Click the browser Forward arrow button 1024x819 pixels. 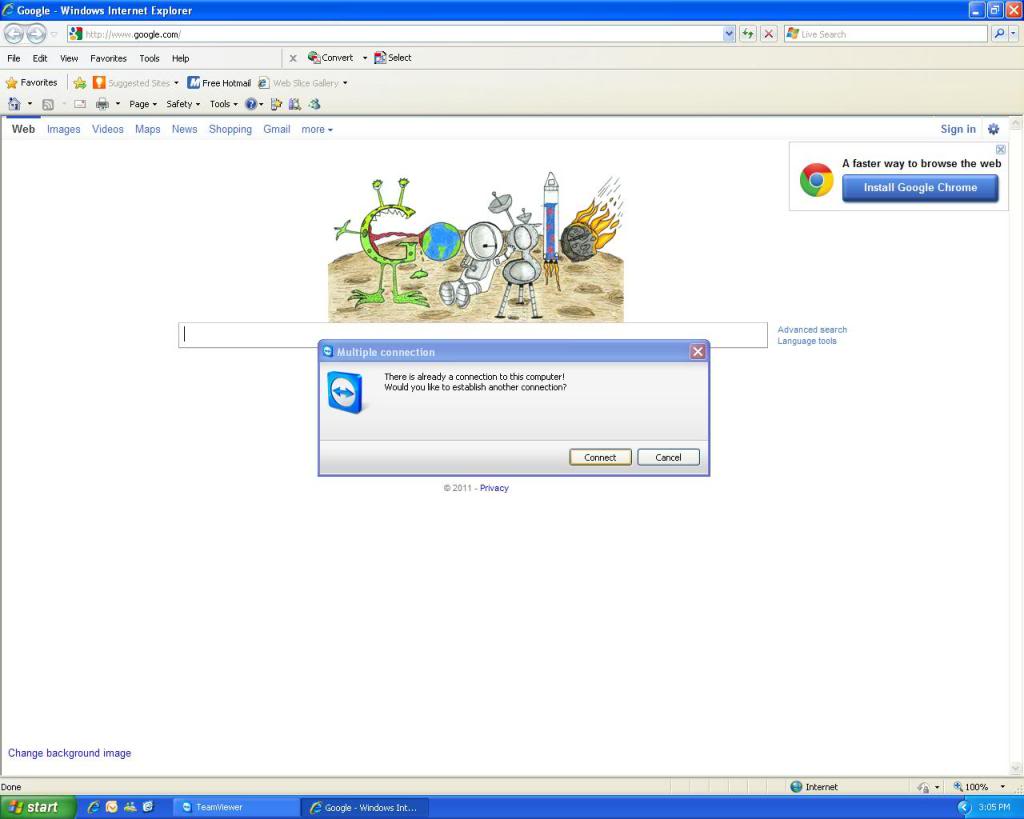click(x=36, y=33)
